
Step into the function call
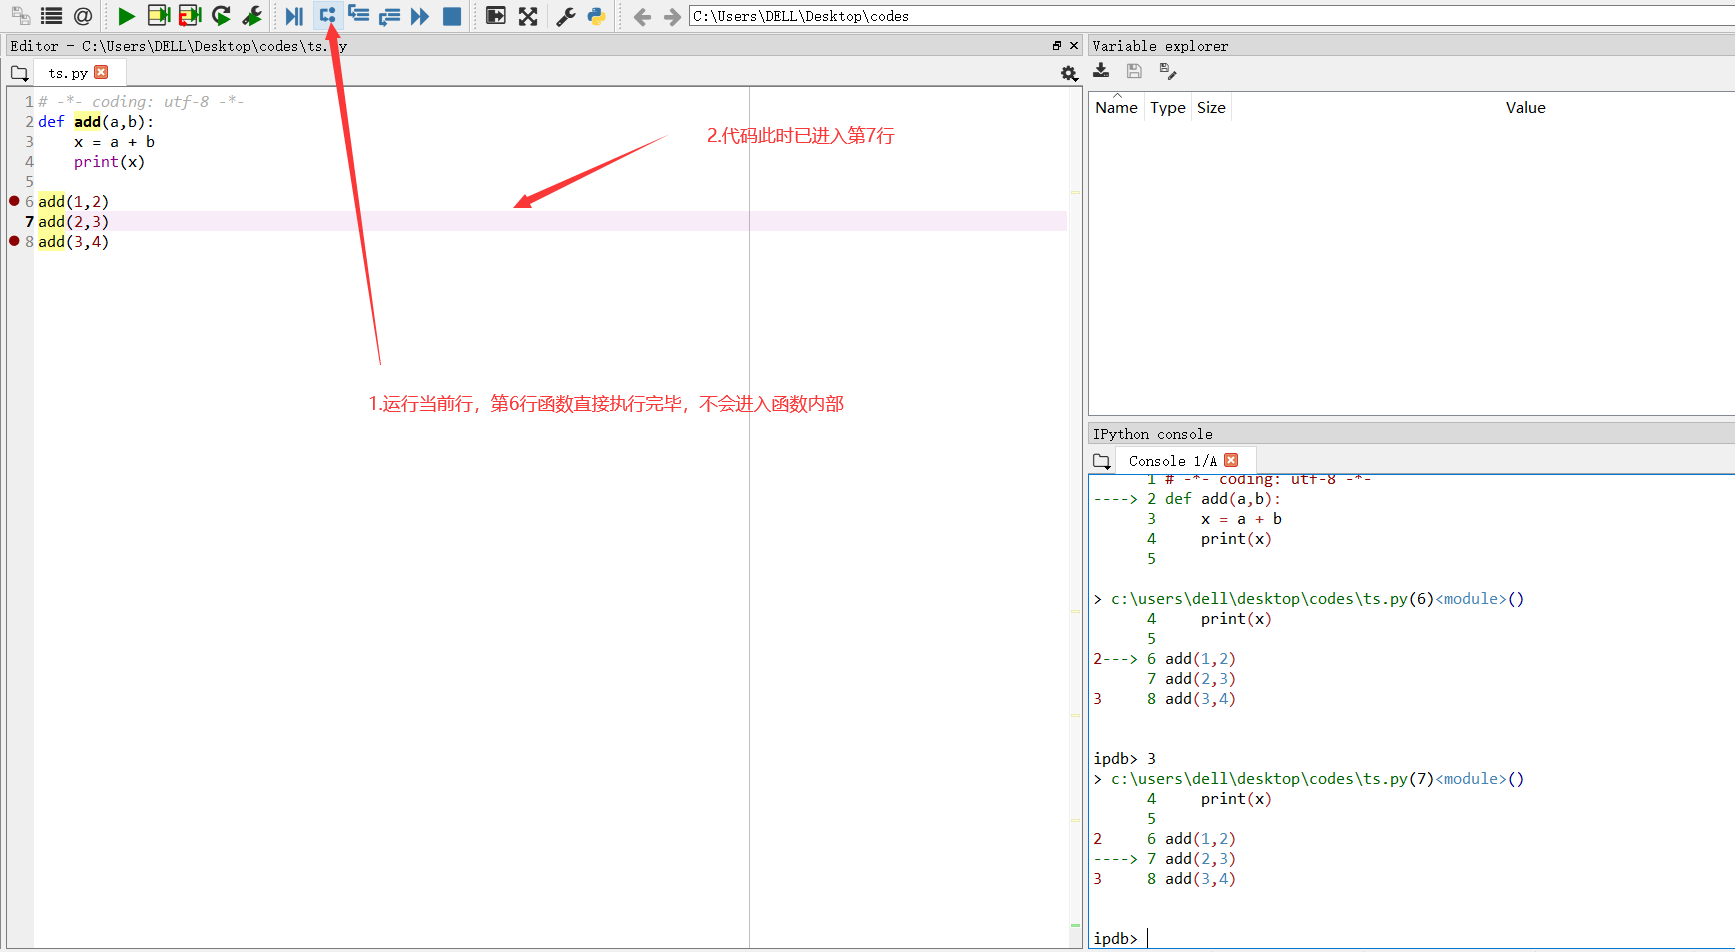pyautogui.click(x=358, y=16)
